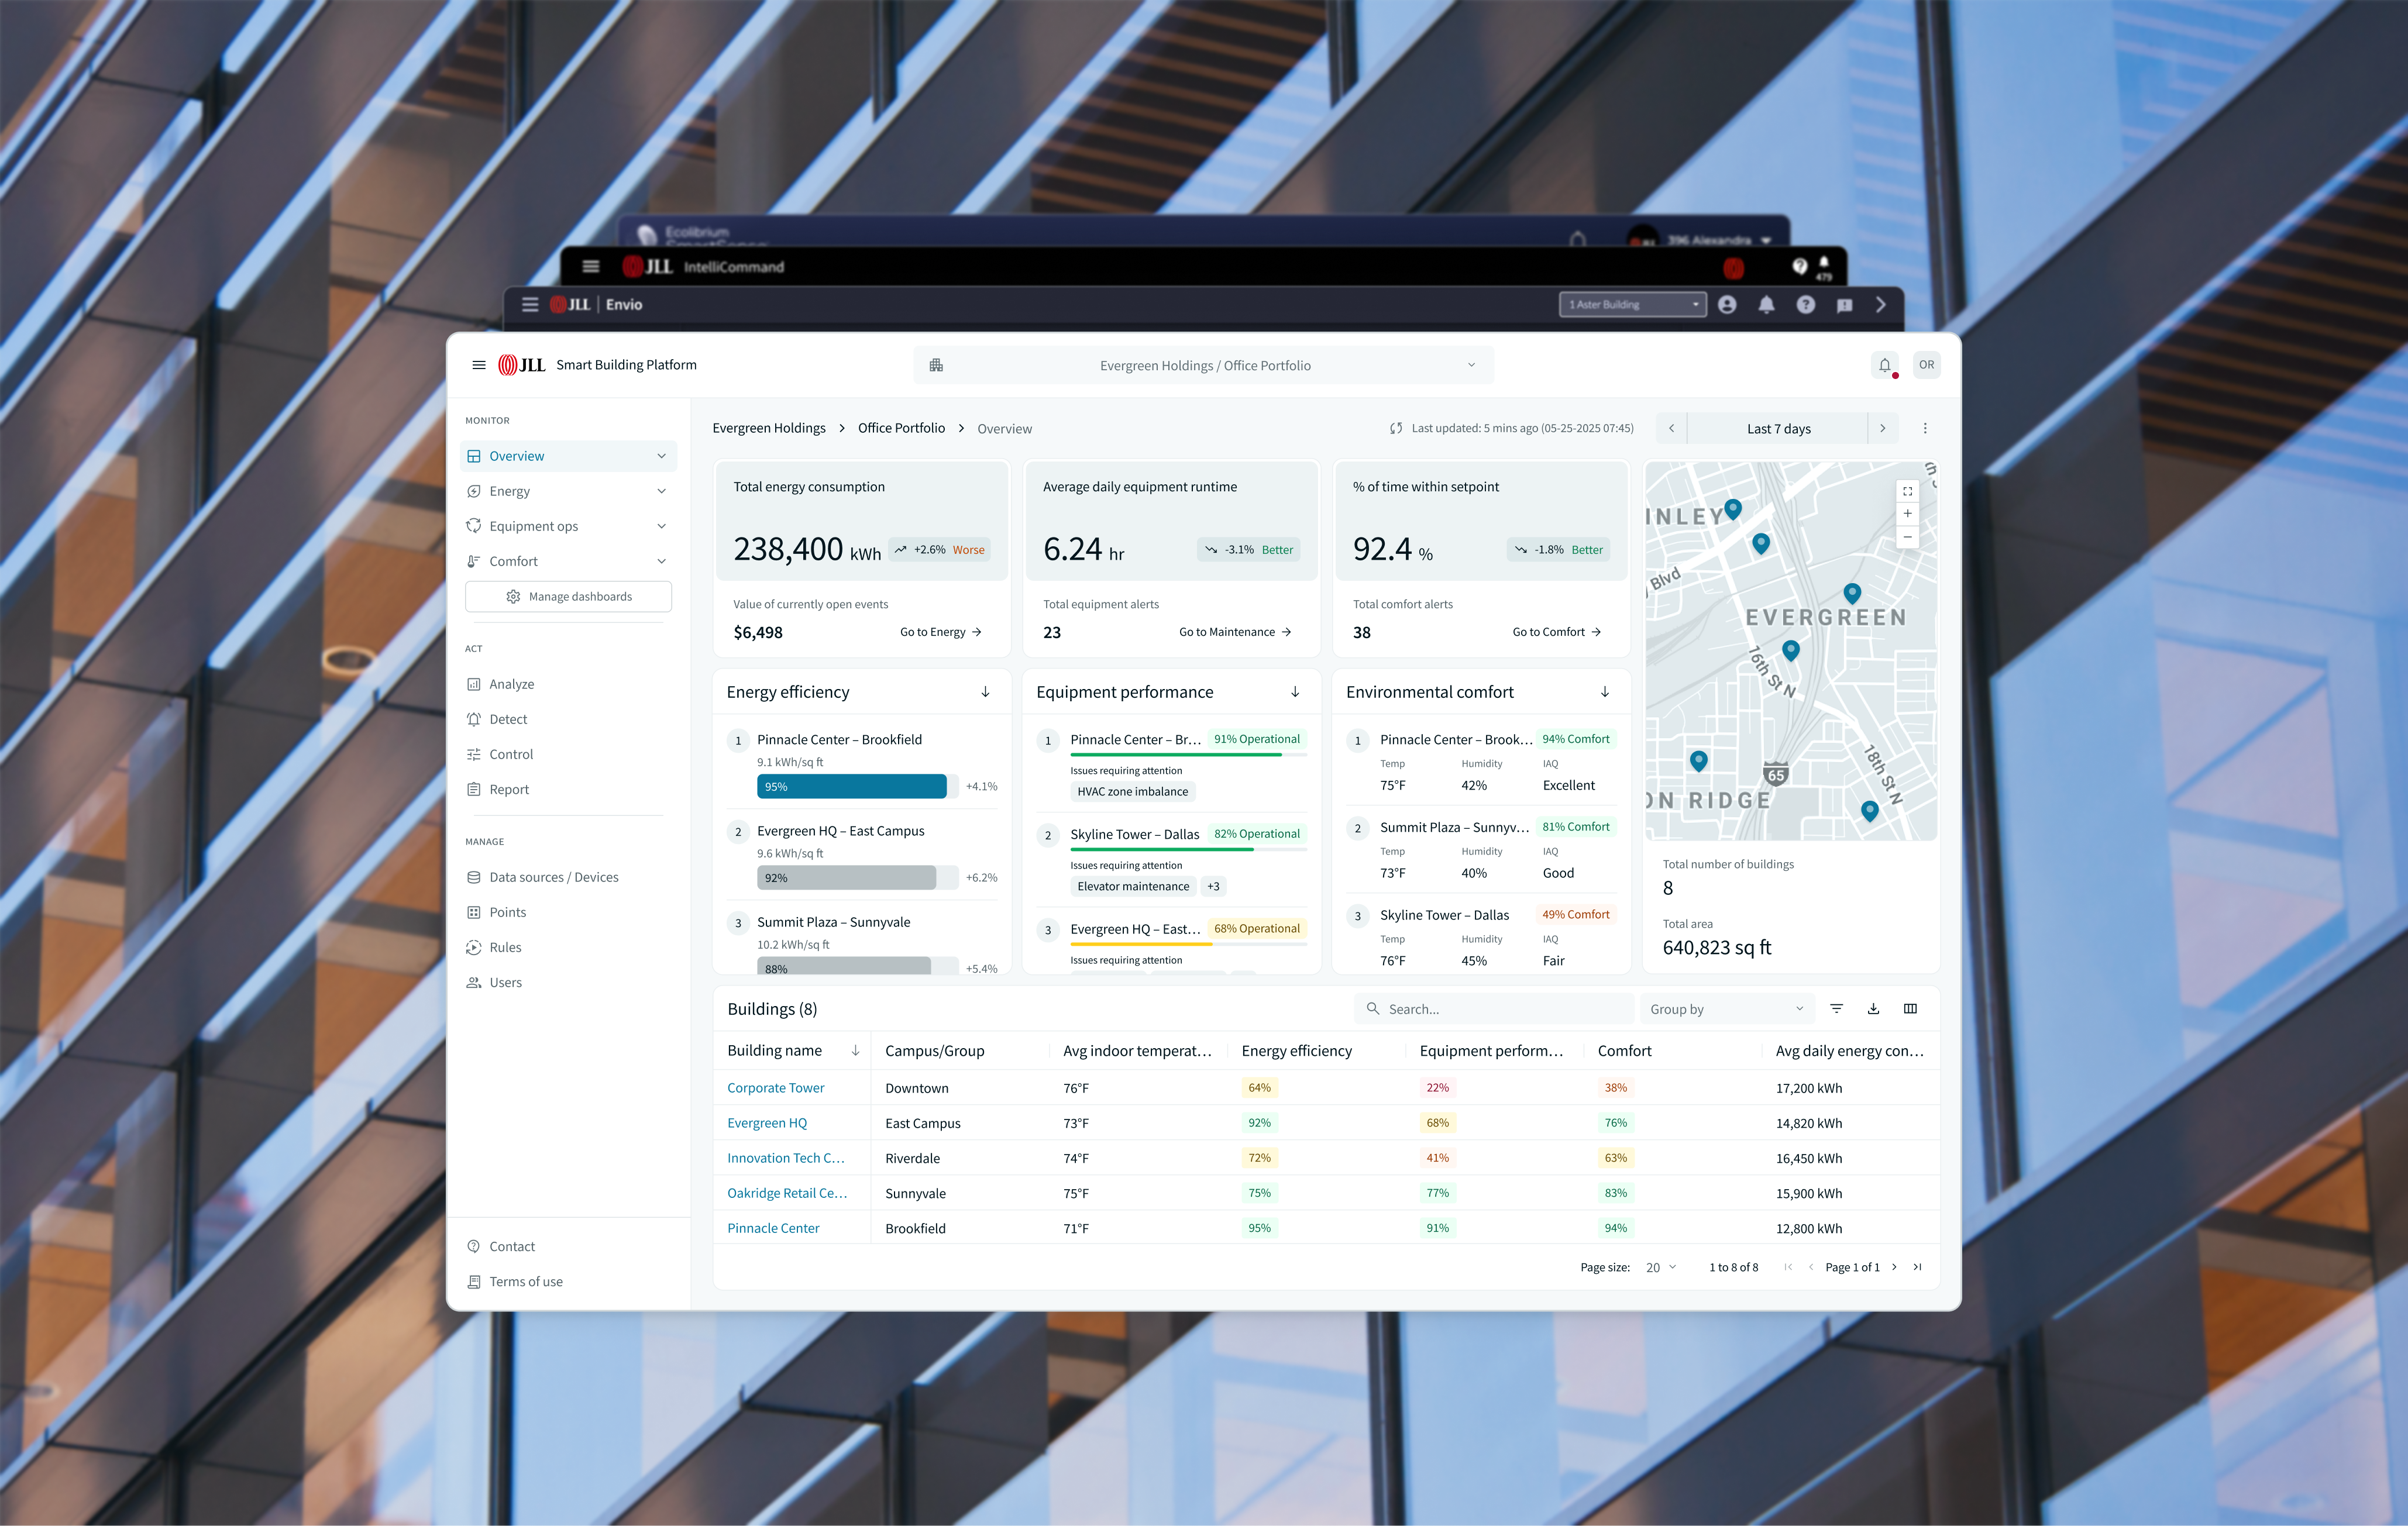This screenshot has height=1526, width=2408.
Task: Click the chat icon in Envio window
Action: tap(1844, 305)
